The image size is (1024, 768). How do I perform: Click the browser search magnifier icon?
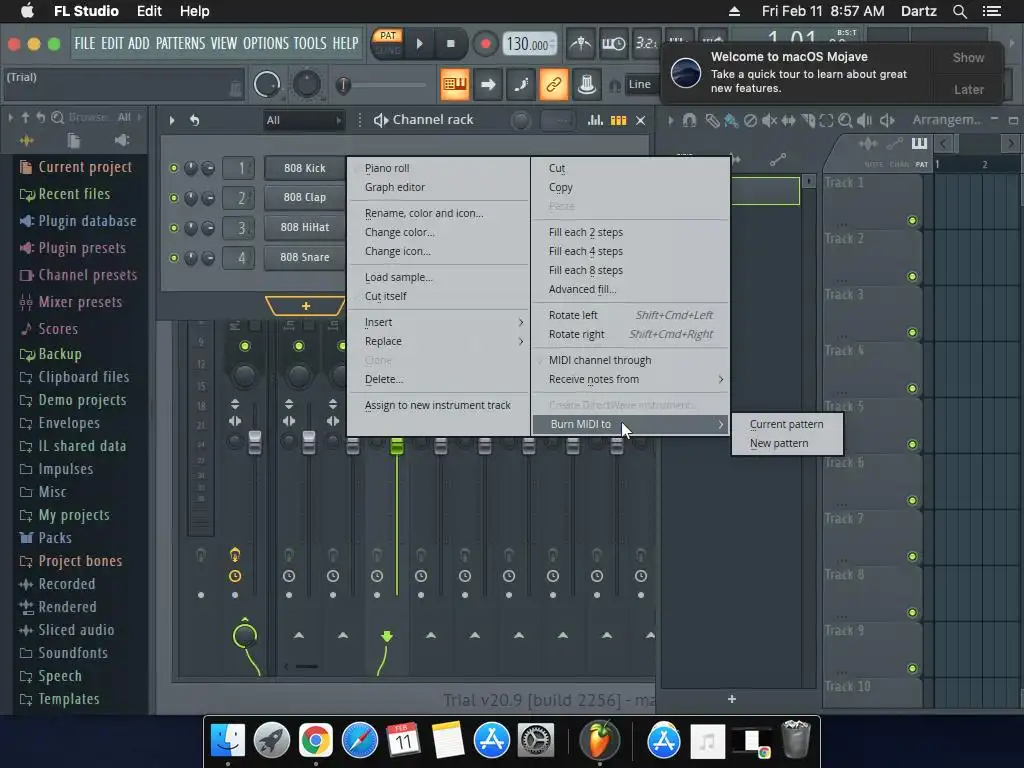(x=57, y=118)
